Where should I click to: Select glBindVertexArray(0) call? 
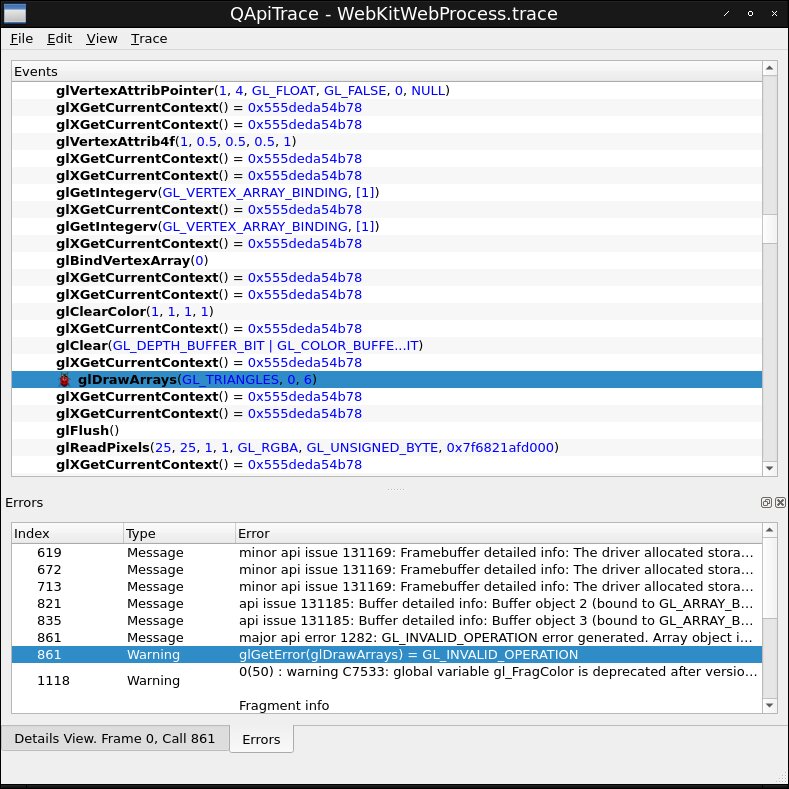(387, 261)
